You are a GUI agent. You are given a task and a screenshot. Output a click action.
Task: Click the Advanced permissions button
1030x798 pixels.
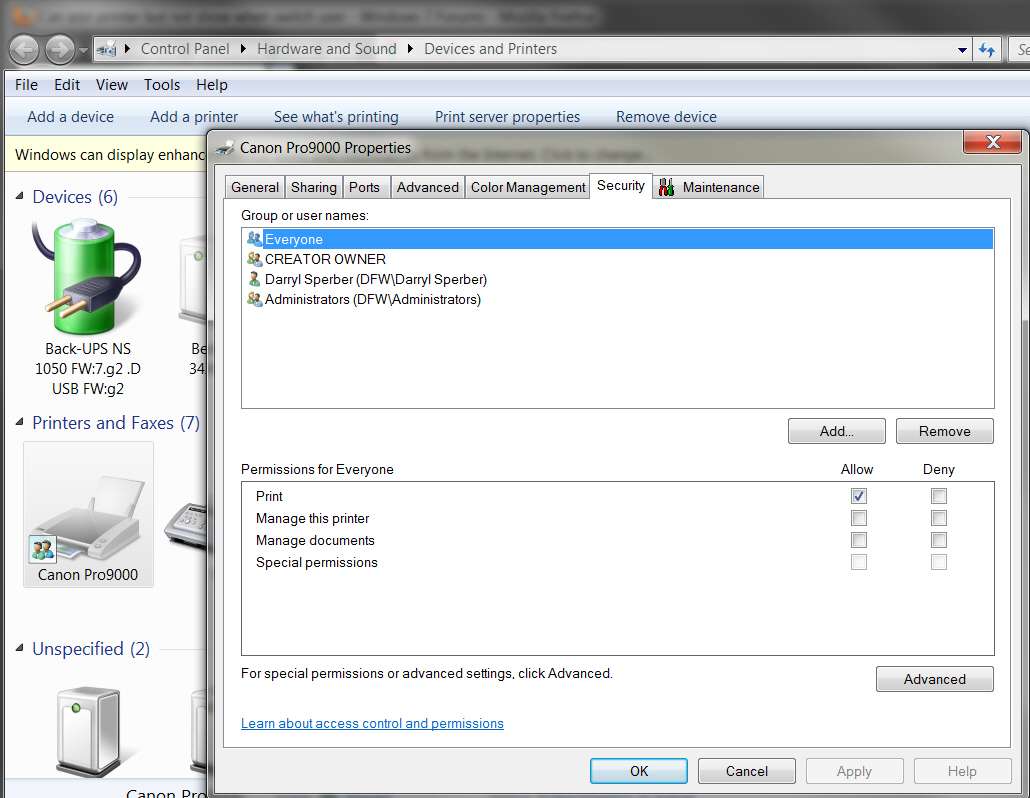934,679
